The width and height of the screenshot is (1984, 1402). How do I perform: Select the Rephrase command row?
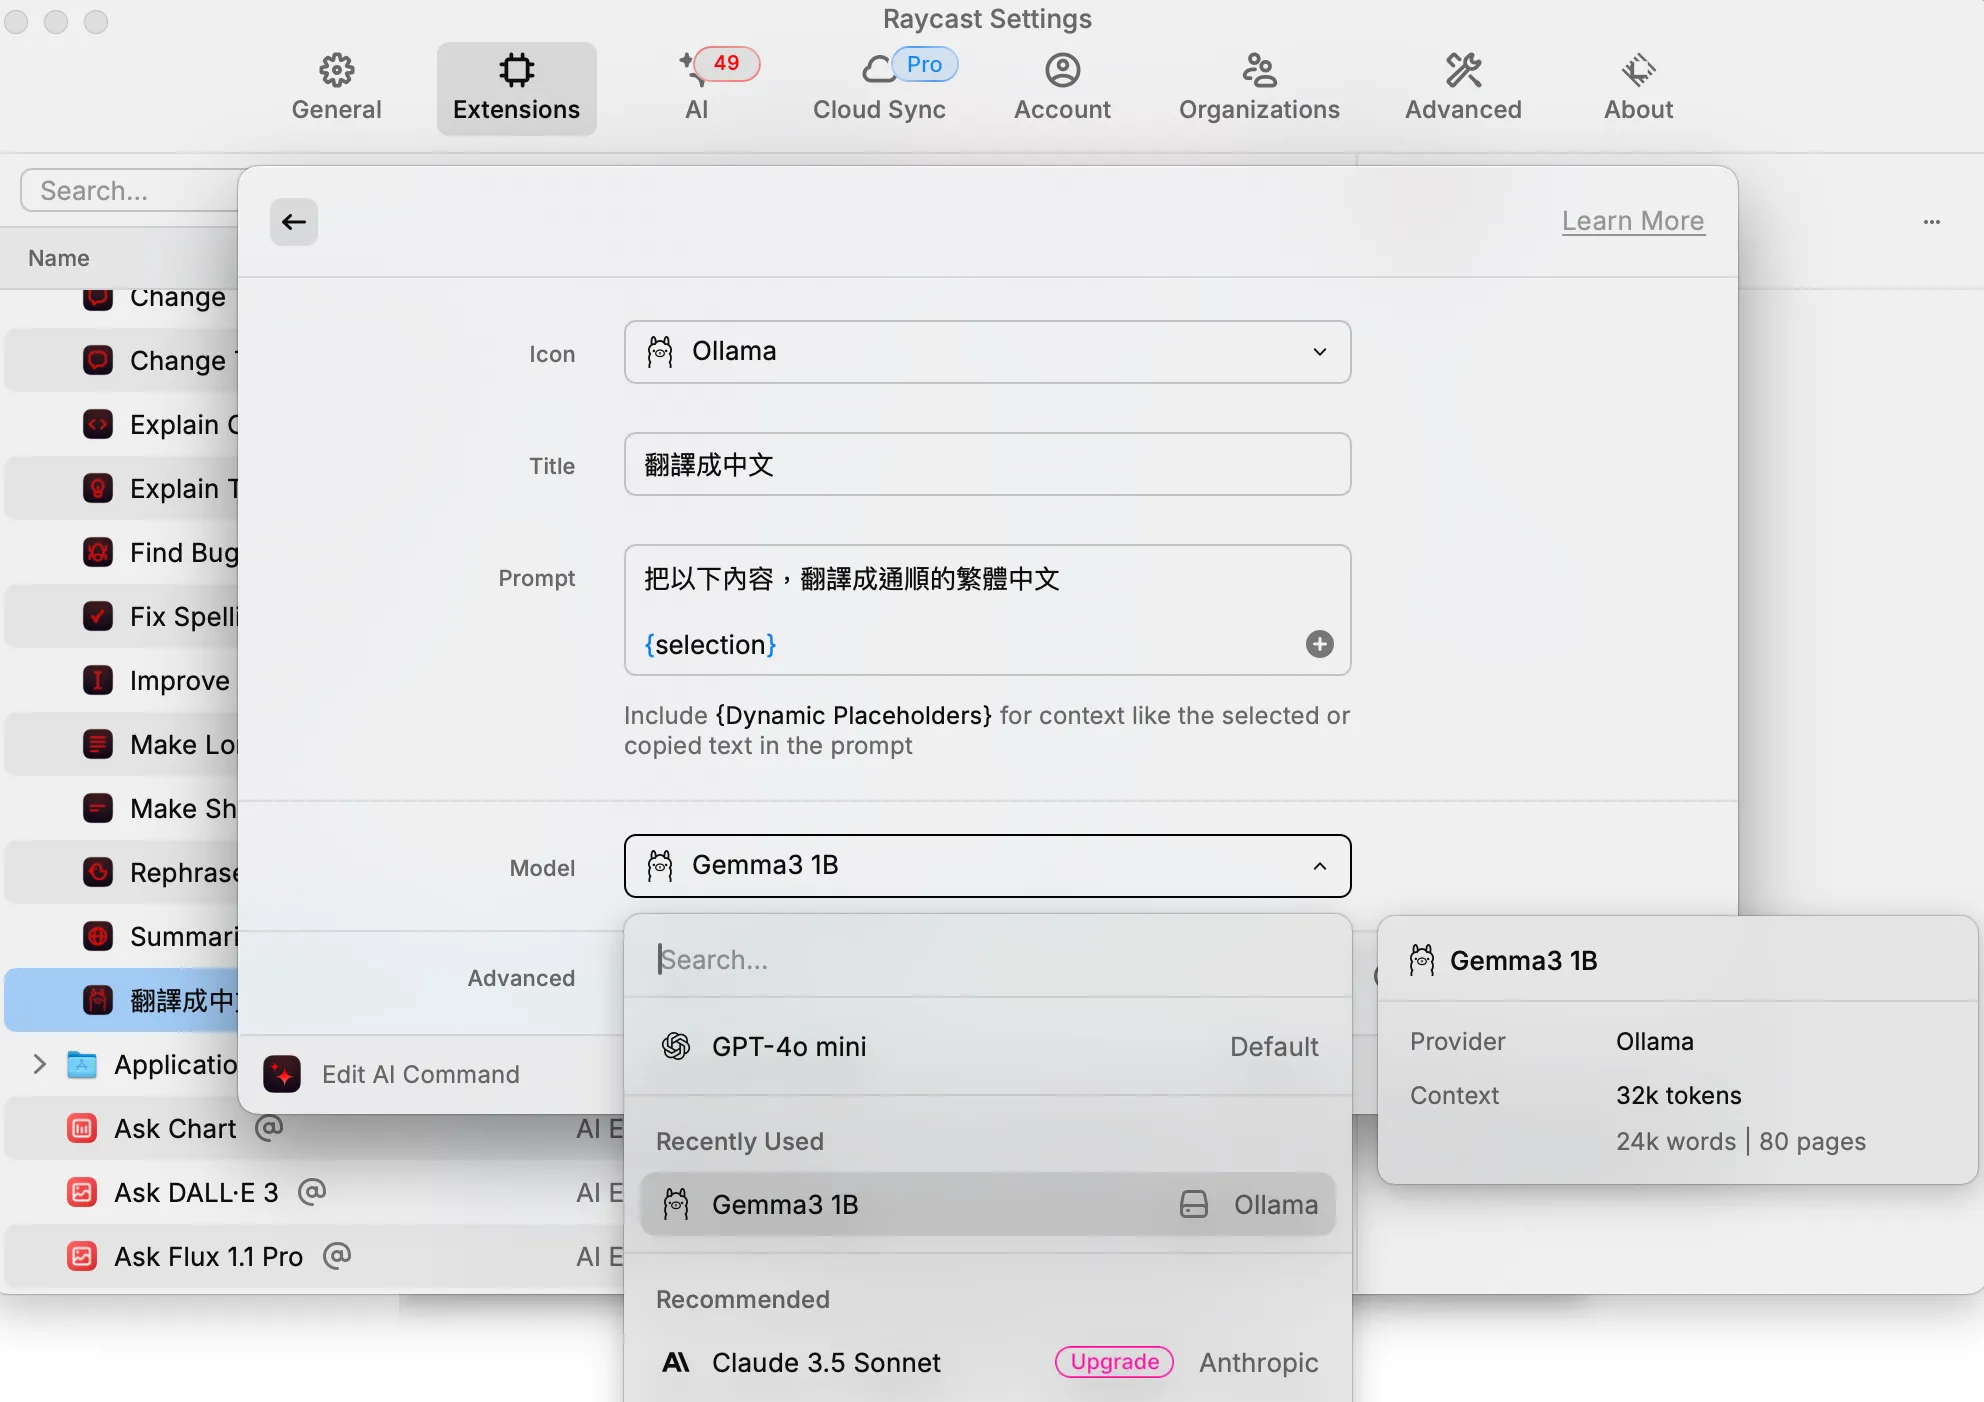click(122, 872)
